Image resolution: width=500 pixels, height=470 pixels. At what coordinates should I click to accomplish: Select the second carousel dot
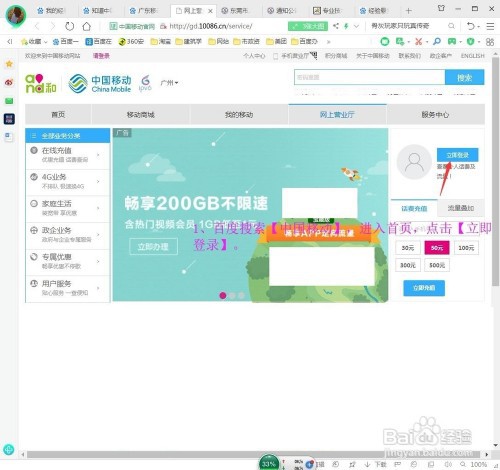click(x=232, y=295)
